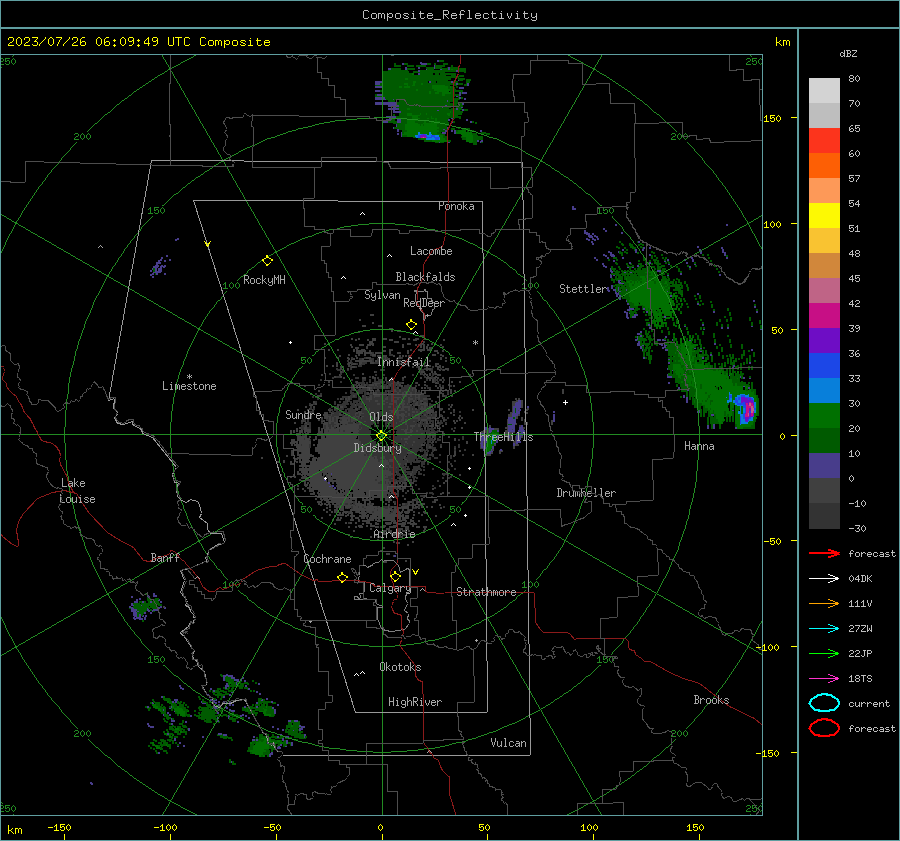Screen dimensions: 900x841
Task: Select the Hanna town label
Action: pos(699,447)
